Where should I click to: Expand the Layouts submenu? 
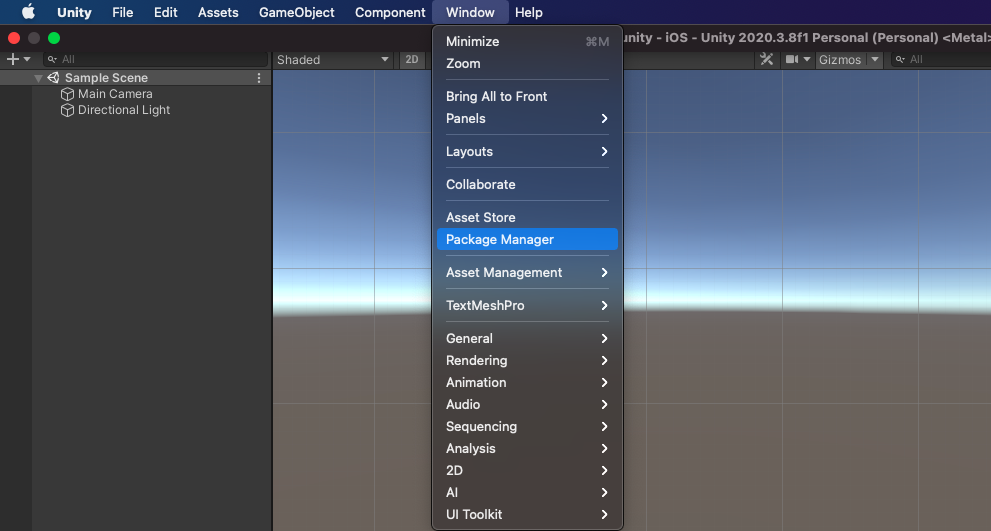[527, 152]
